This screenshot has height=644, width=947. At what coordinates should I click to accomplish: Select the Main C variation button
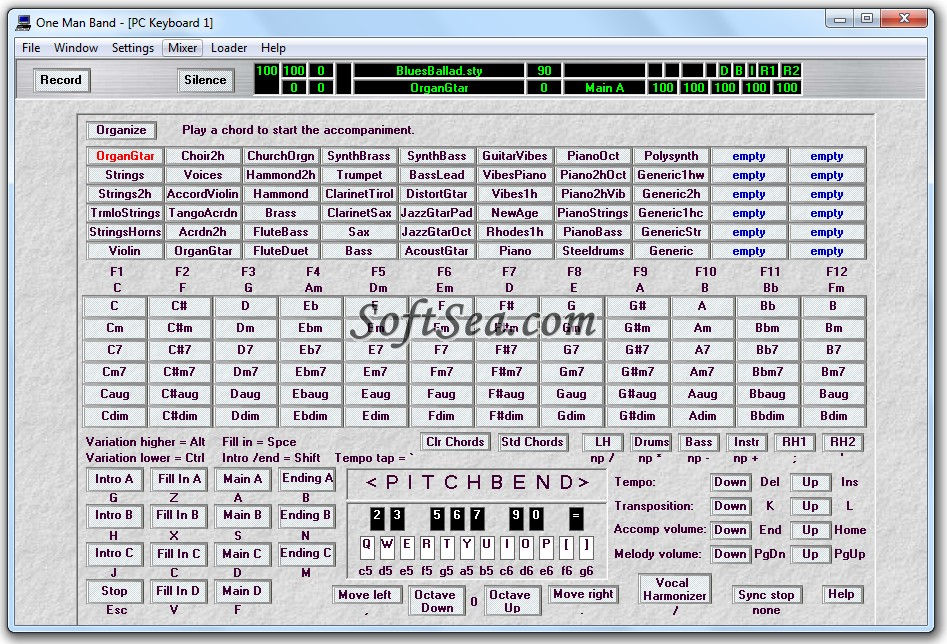point(242,553)
